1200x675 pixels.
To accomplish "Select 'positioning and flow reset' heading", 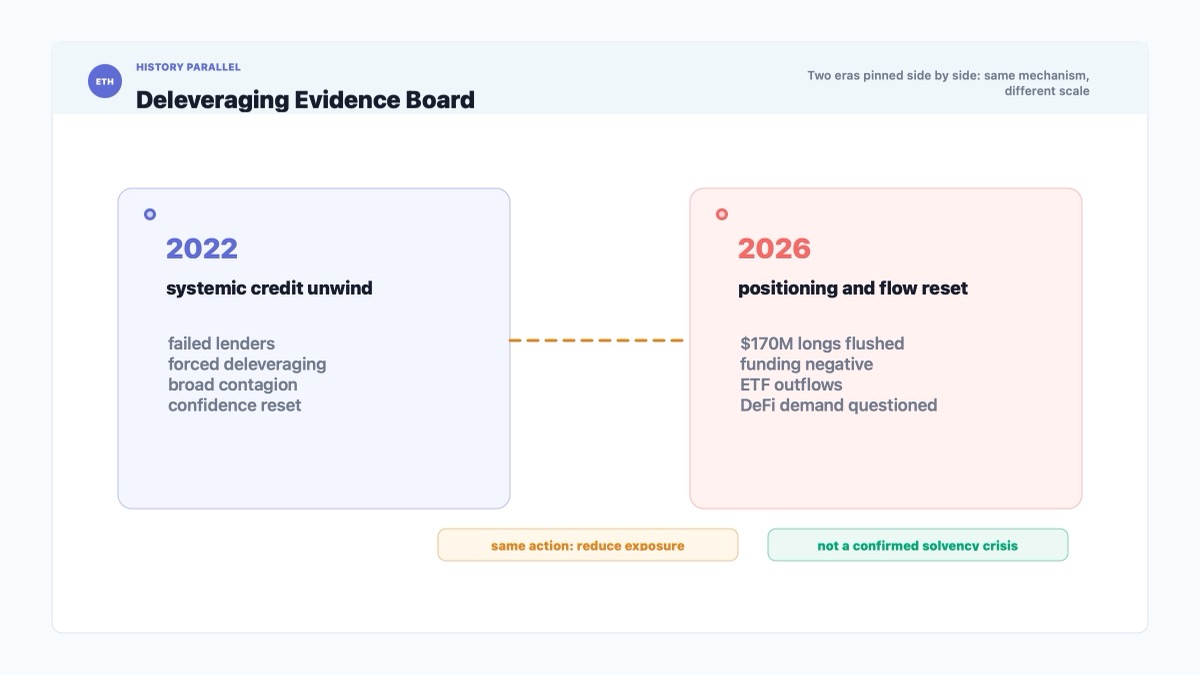I will tap(853, 288).
